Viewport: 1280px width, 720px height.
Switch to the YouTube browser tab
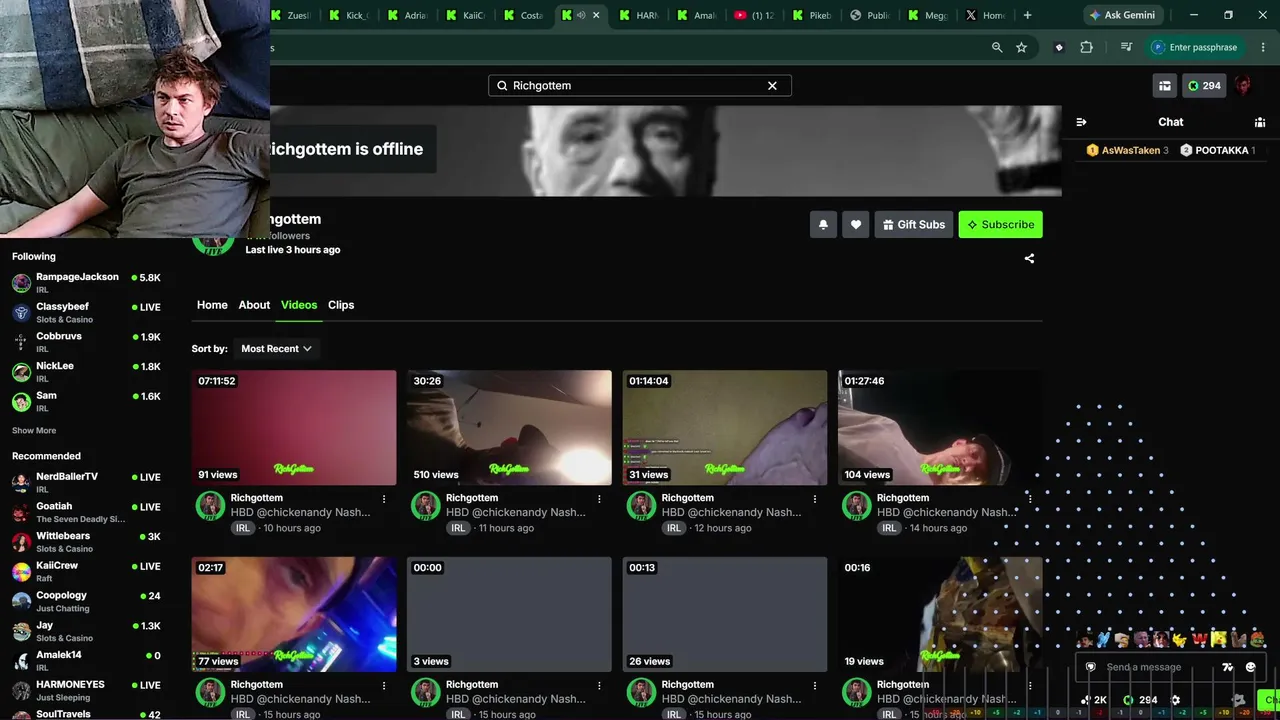[754, 15]
